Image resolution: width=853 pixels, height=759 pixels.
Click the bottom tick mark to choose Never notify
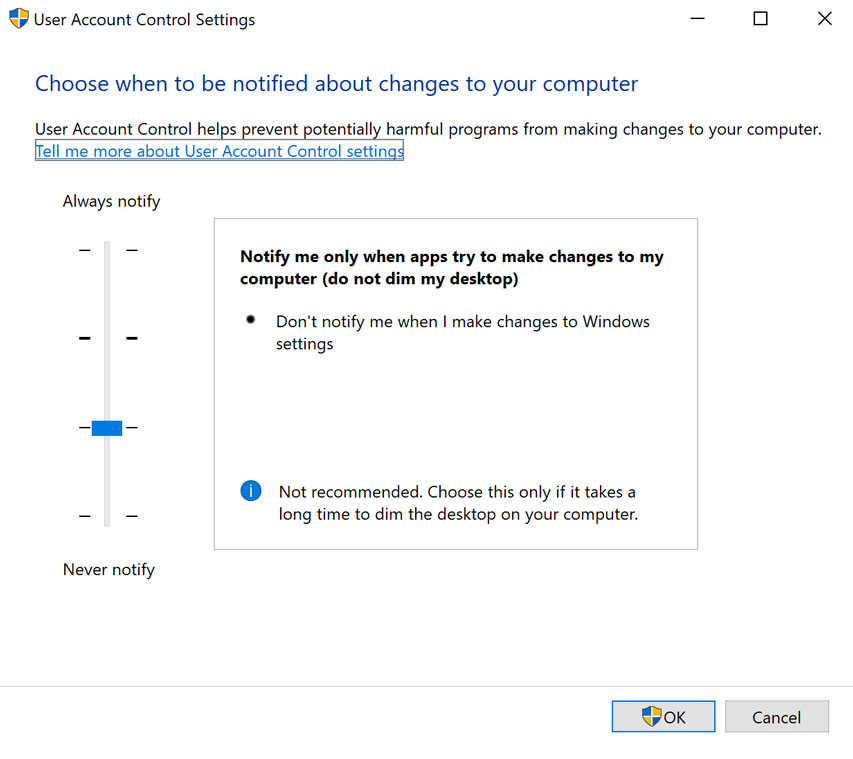click(105, 516)
